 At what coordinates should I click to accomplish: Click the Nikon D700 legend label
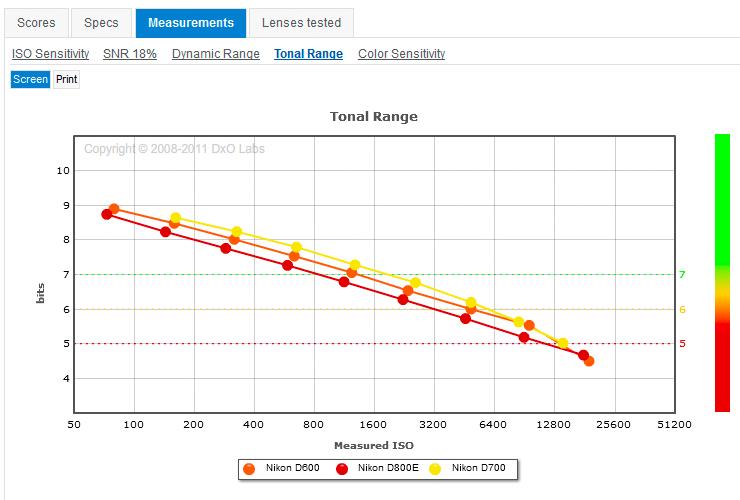(x=479, y=468)
